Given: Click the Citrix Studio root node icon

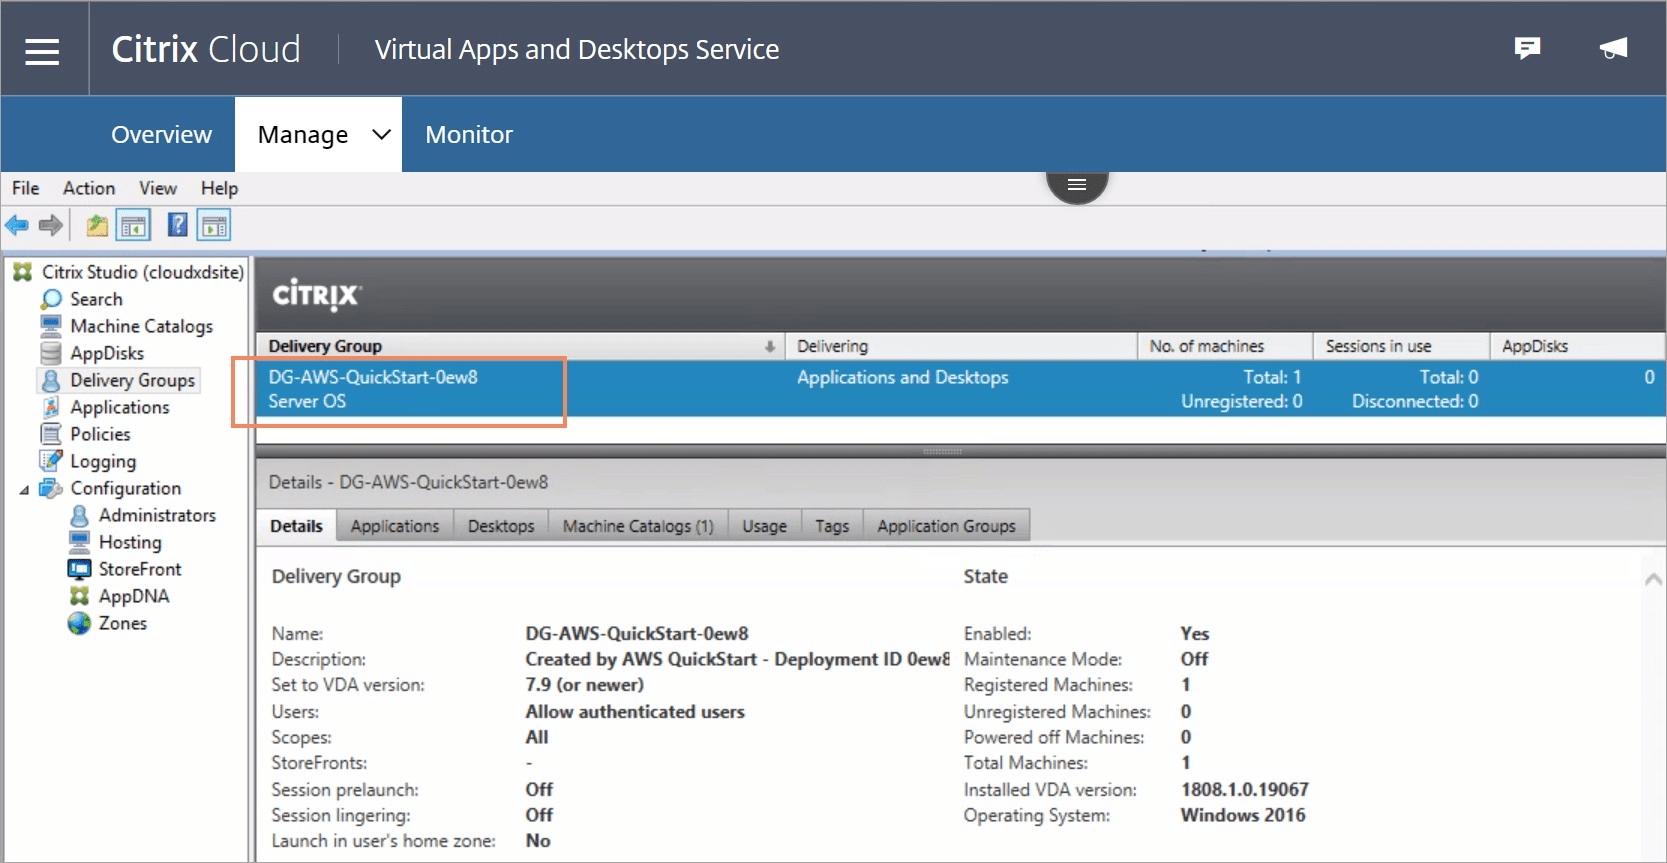Looking at the screenshot, I should (x=23, y=272).
